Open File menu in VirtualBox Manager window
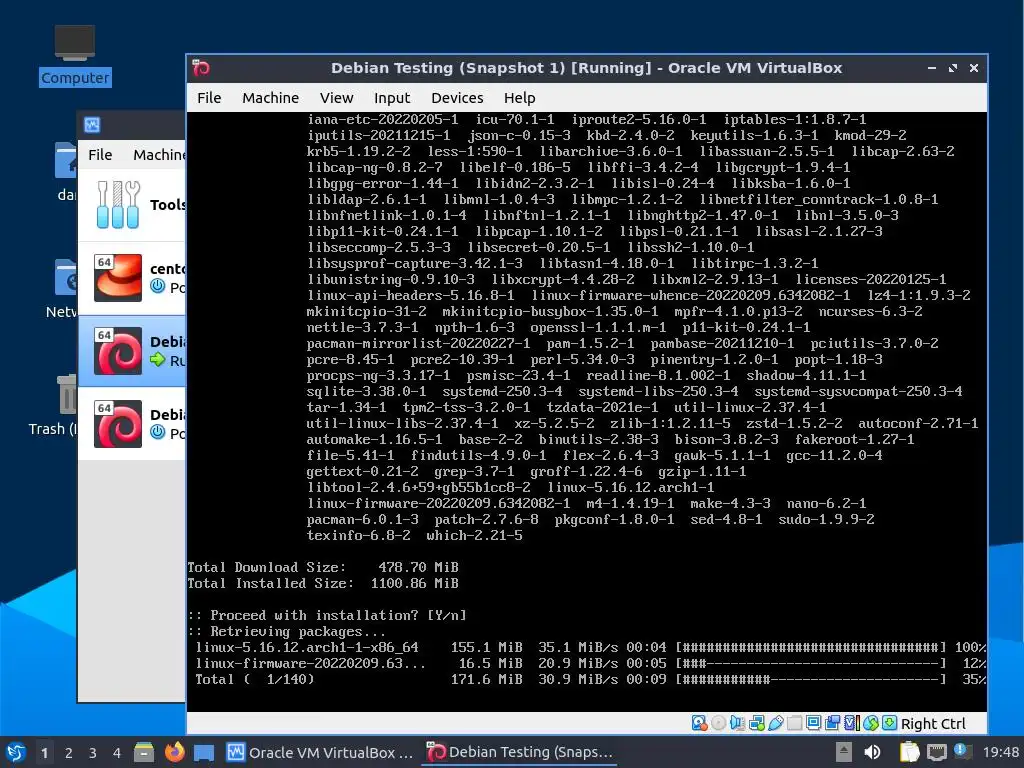The image size is (1024, 768). click(x=100, y=155)
